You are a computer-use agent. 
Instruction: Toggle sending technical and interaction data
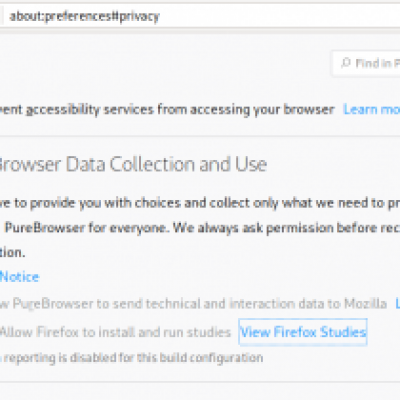(193, 304)
